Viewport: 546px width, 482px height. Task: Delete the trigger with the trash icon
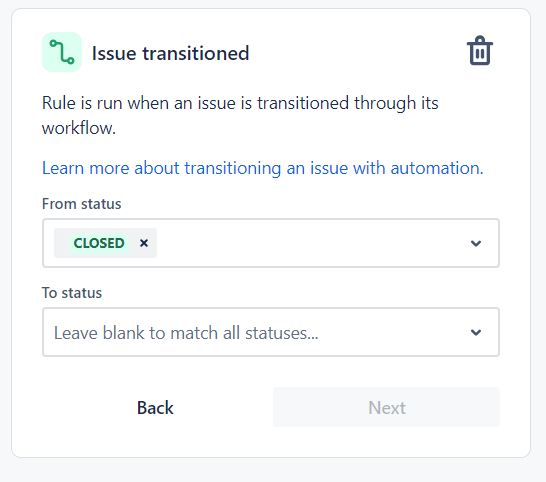[x=479, y=51]
